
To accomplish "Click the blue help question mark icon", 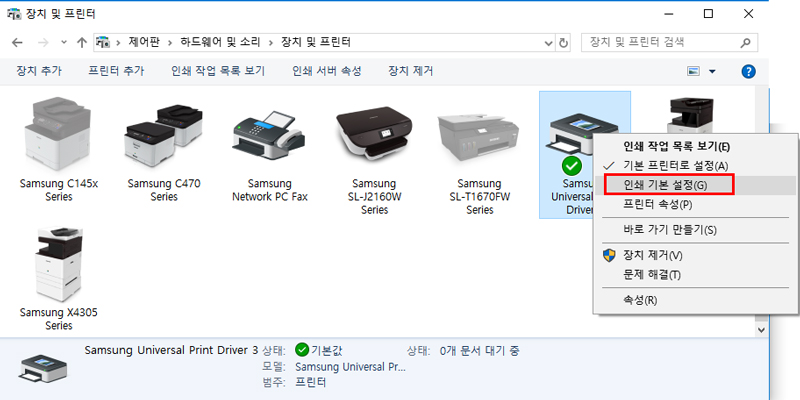I will pyautogui.click(x=748, y=71).
